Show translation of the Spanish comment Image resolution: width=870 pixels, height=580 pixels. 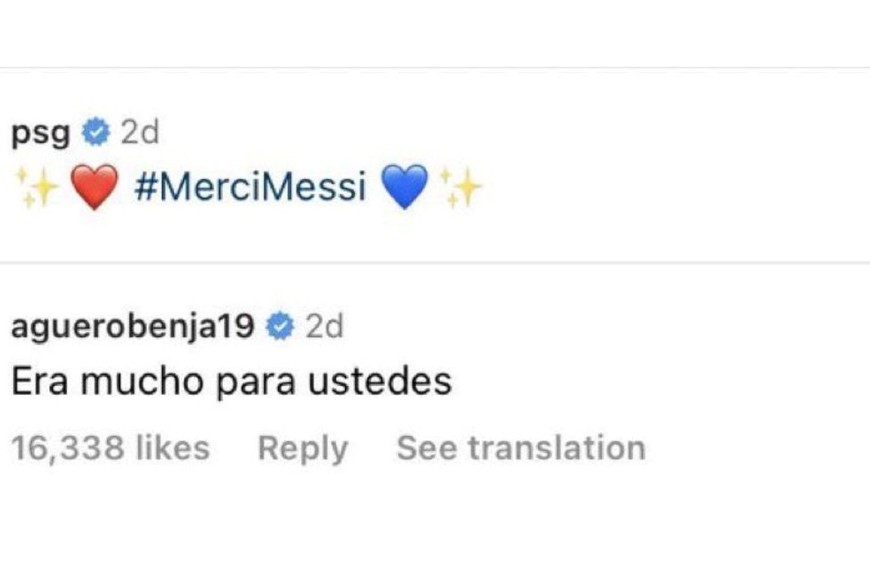521,448
